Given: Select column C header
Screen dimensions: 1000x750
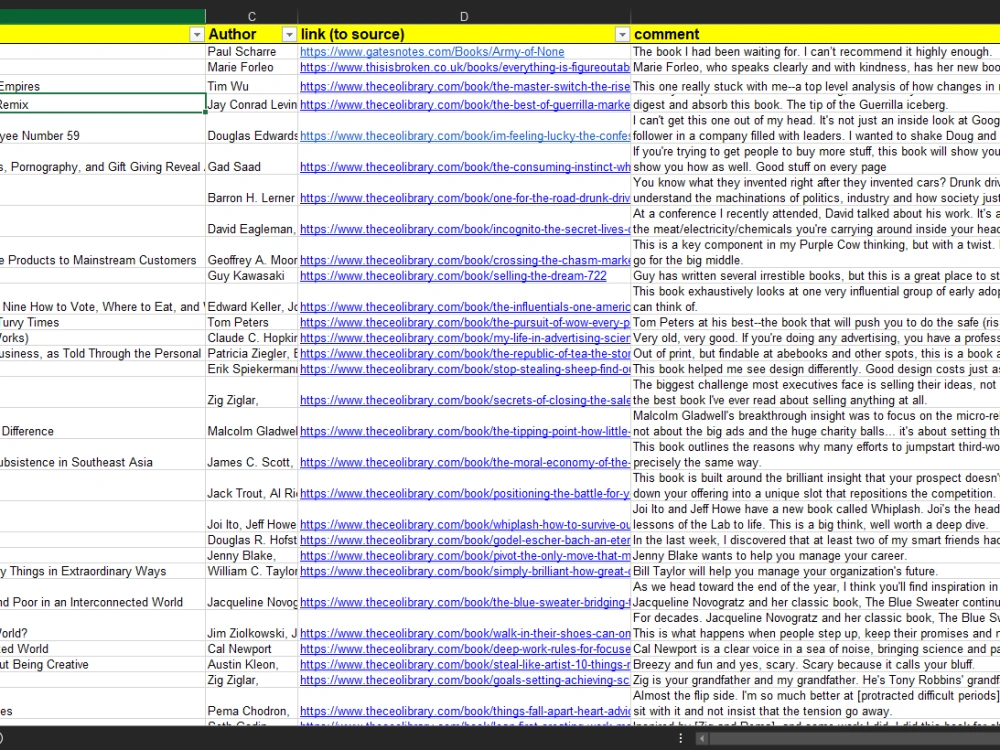Looking at the screenshot, I should (x=251, y=17).
